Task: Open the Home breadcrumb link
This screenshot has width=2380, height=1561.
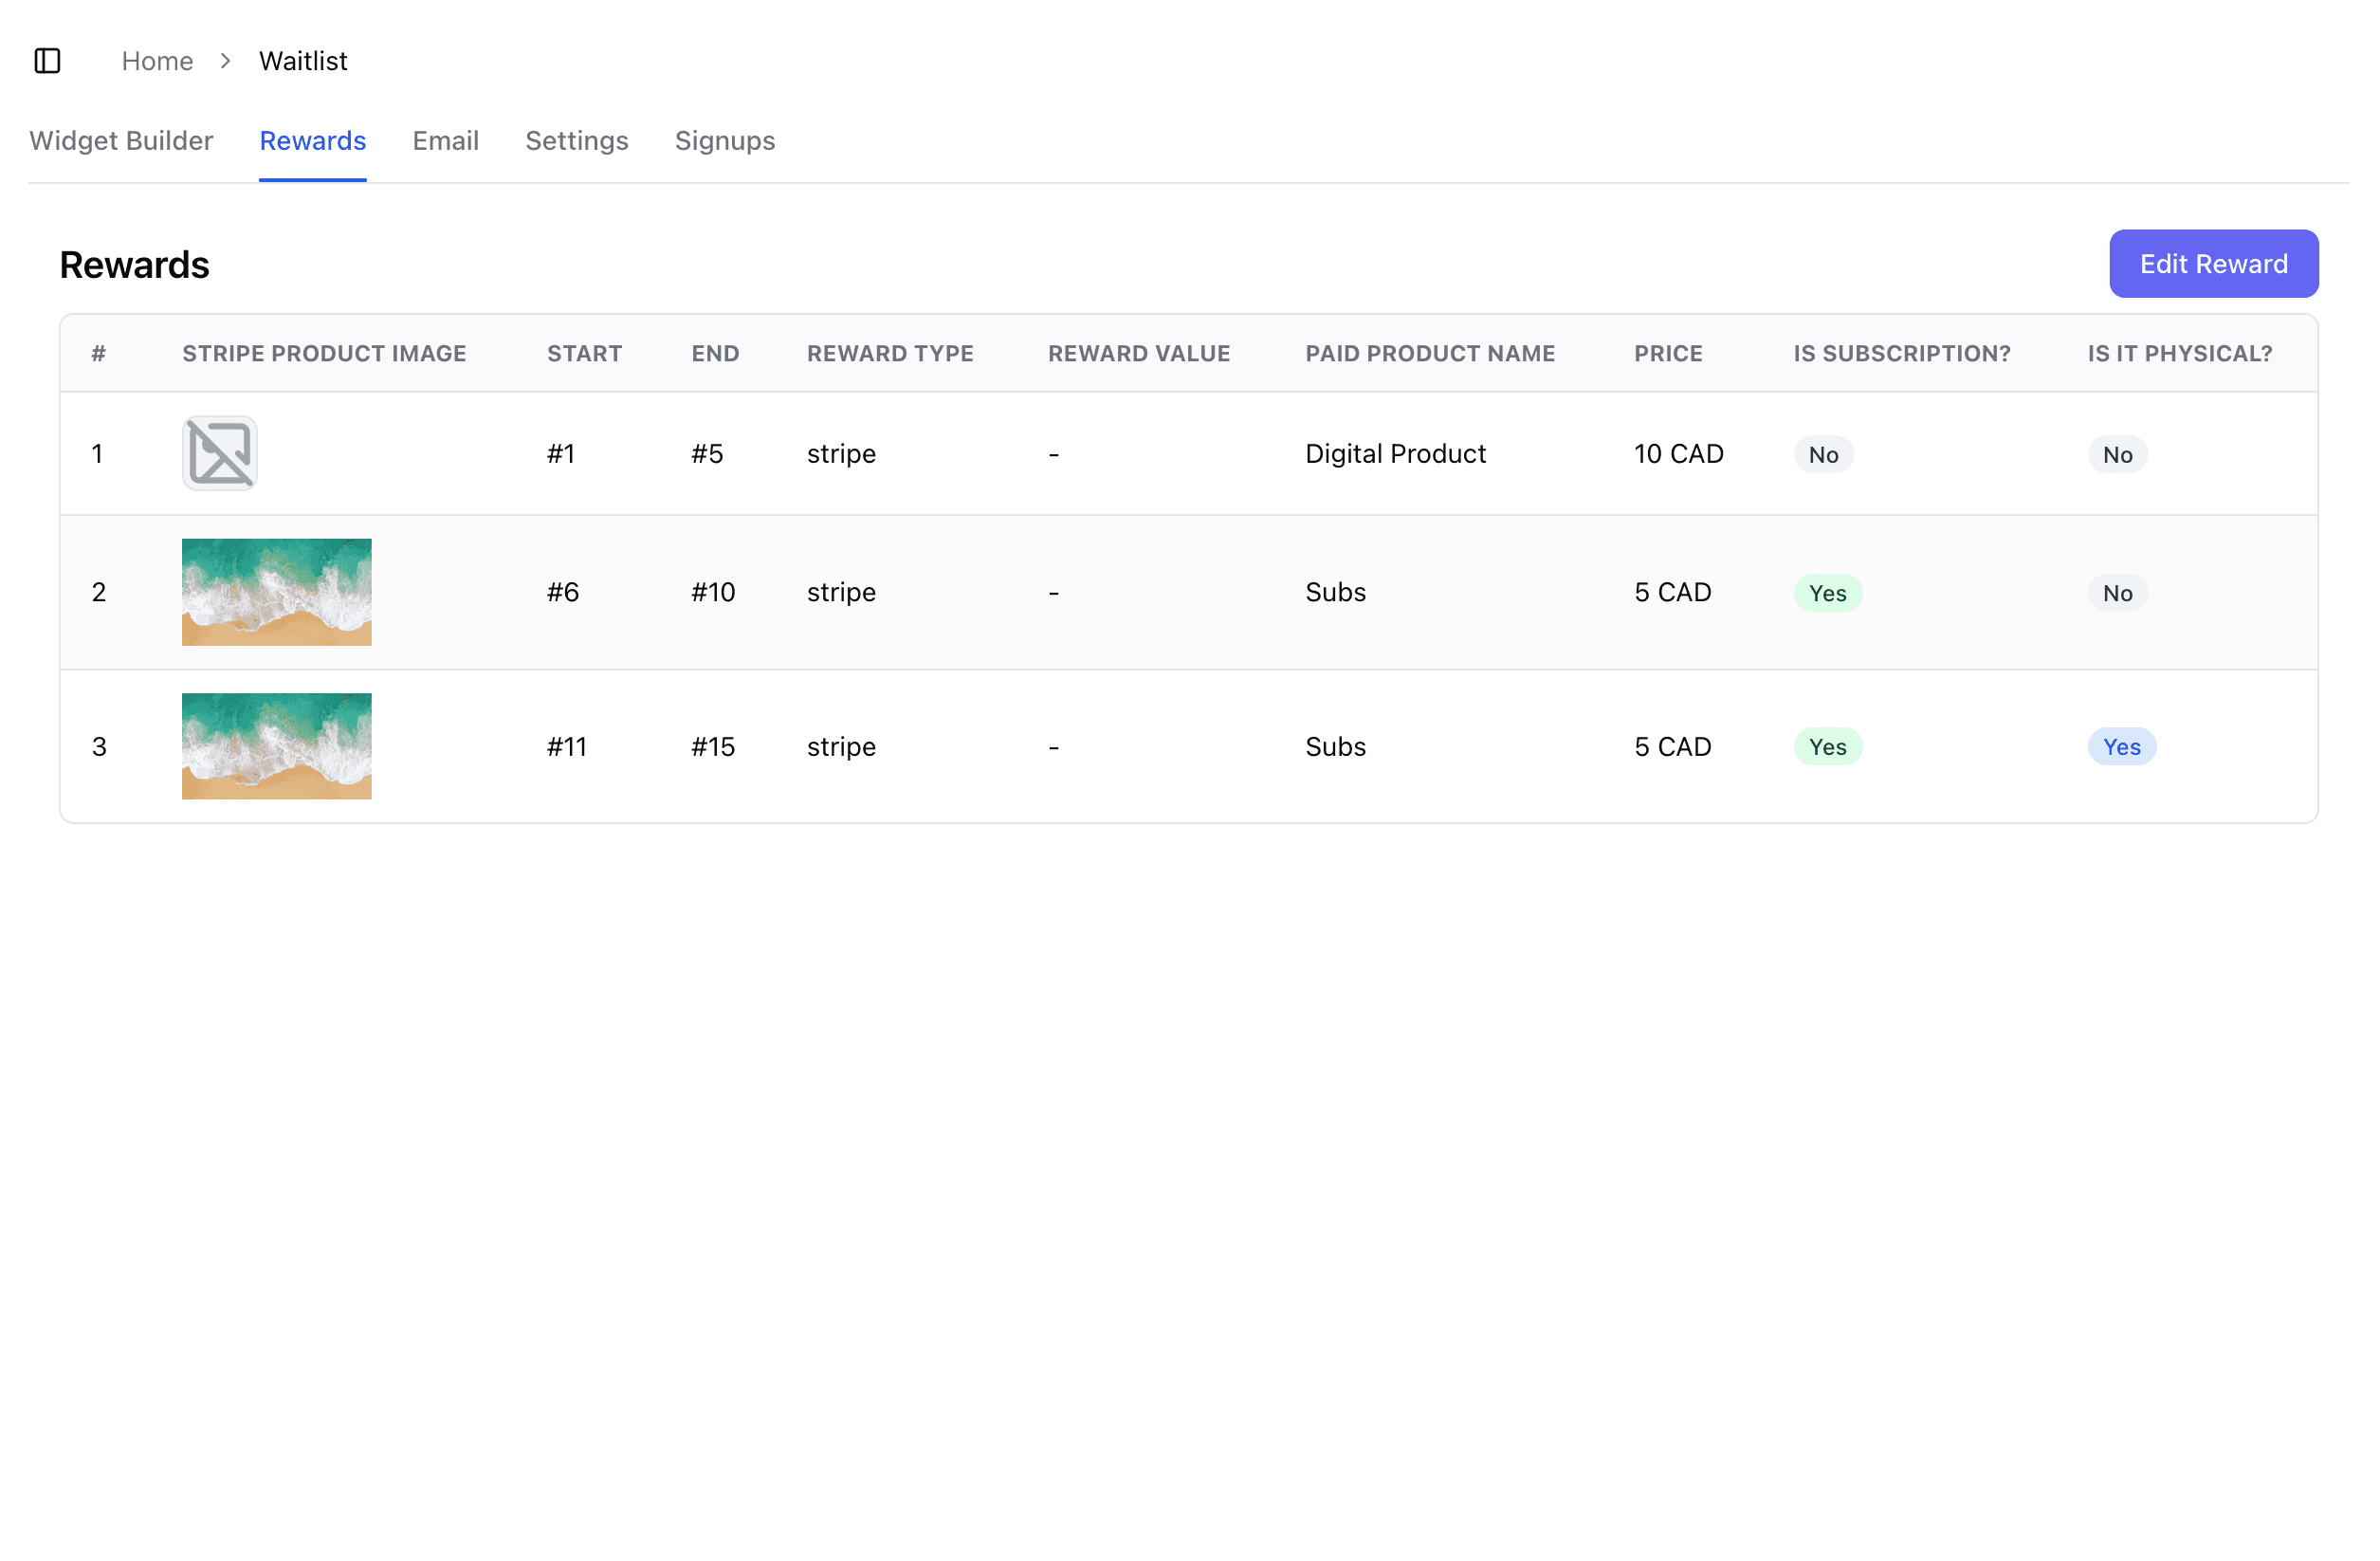Action: coord(157,61)
